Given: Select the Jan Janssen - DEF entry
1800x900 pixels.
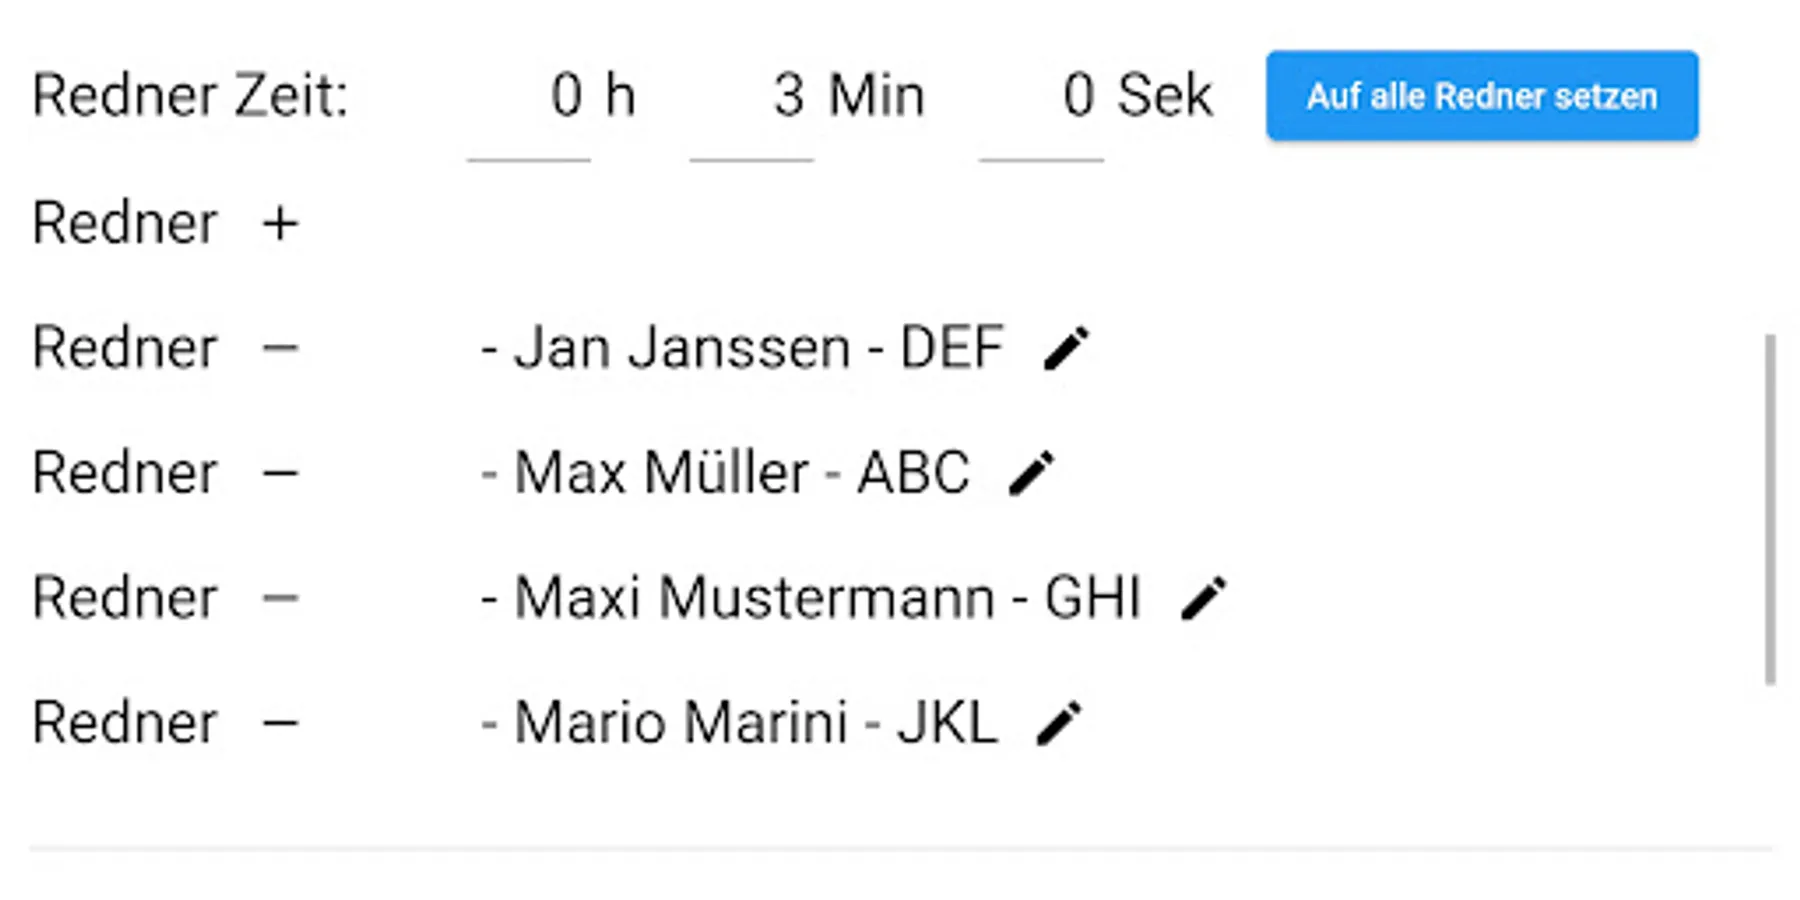Looking at the screenshot, I should tap(742, 348).
